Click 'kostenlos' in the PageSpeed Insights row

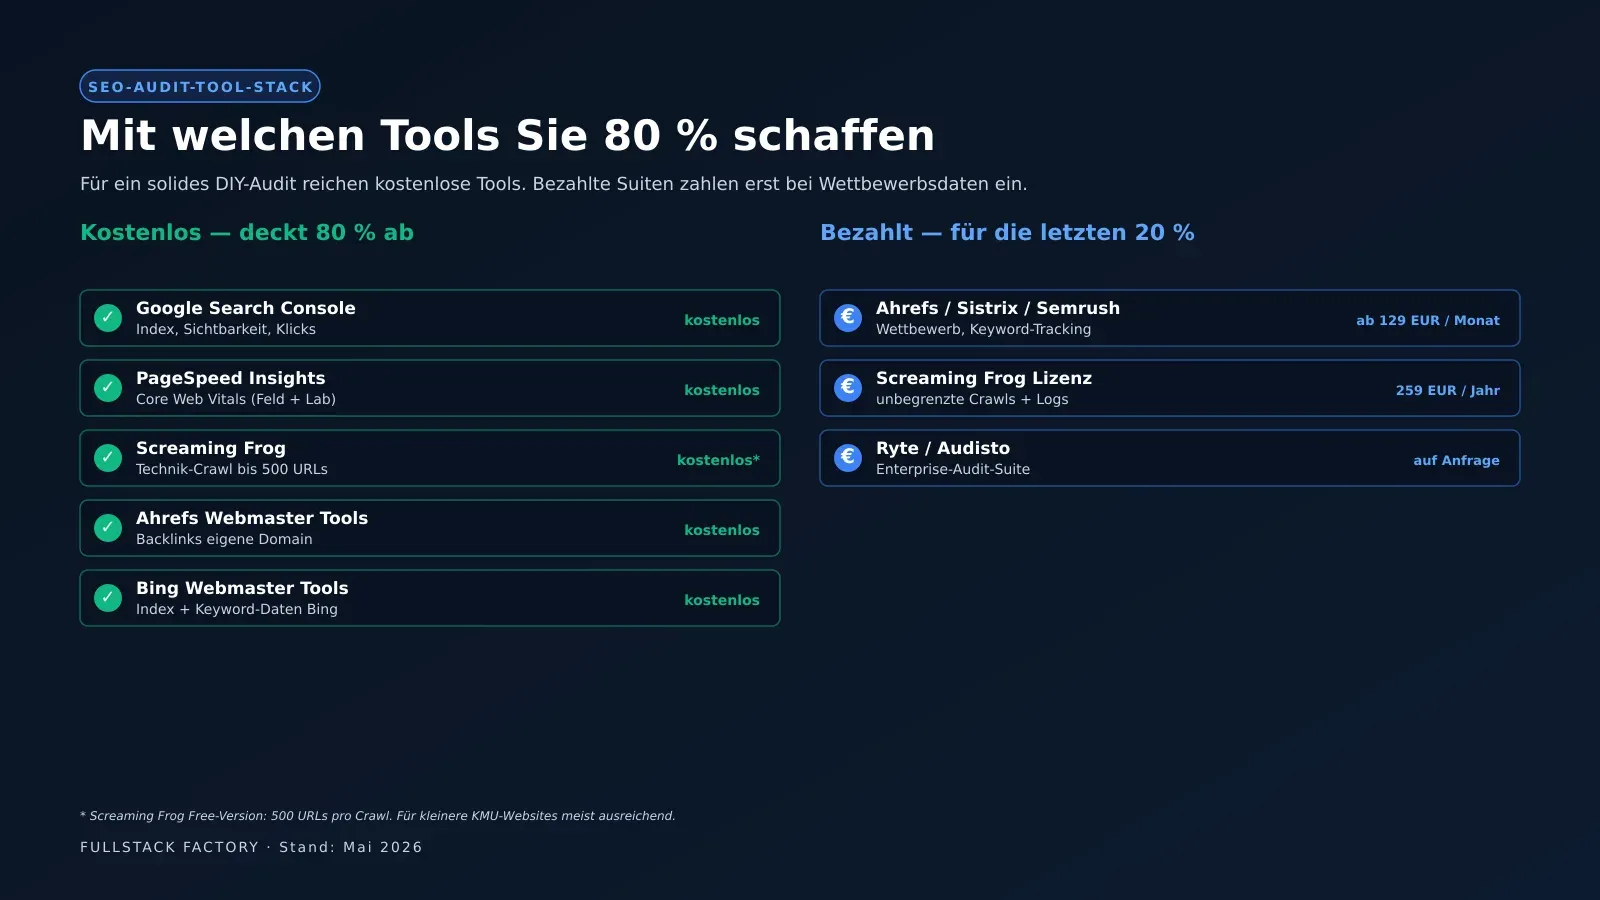(722, 390)
